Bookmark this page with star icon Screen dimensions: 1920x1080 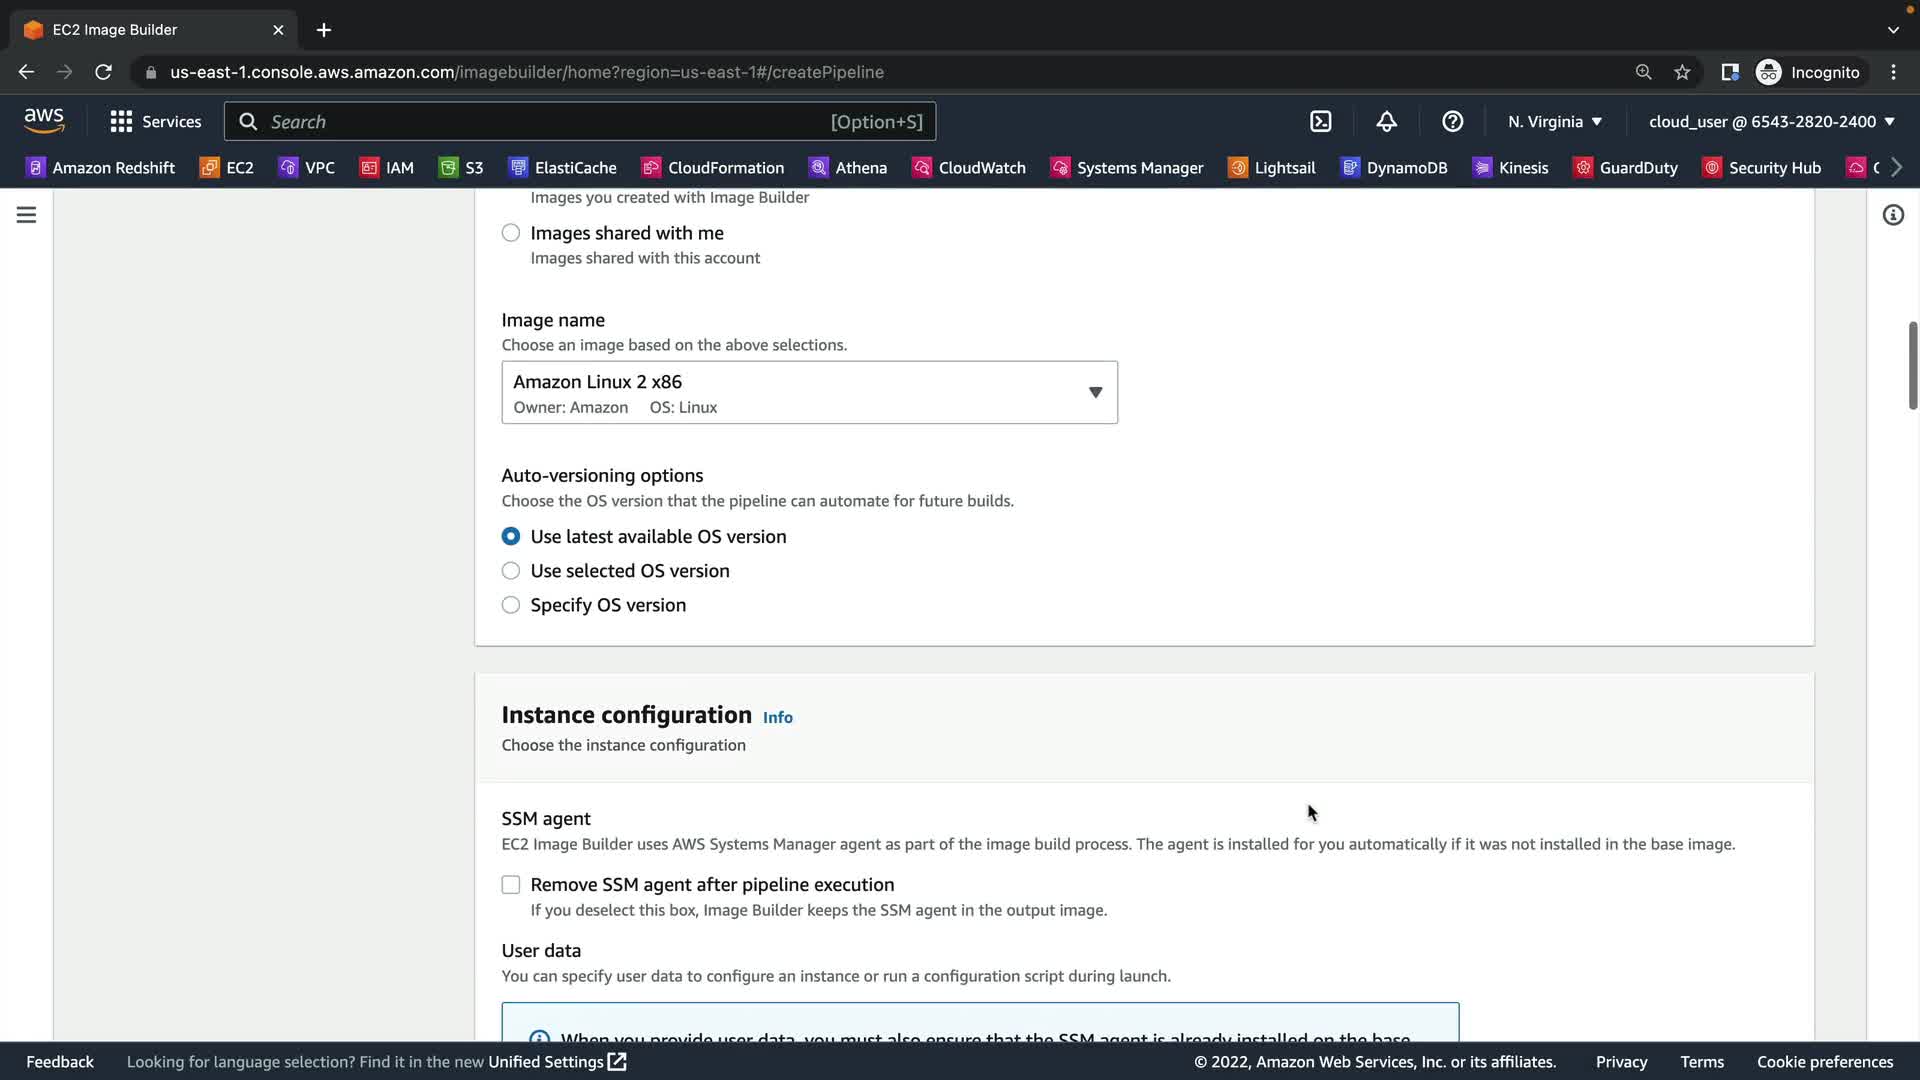(1682, 72)
